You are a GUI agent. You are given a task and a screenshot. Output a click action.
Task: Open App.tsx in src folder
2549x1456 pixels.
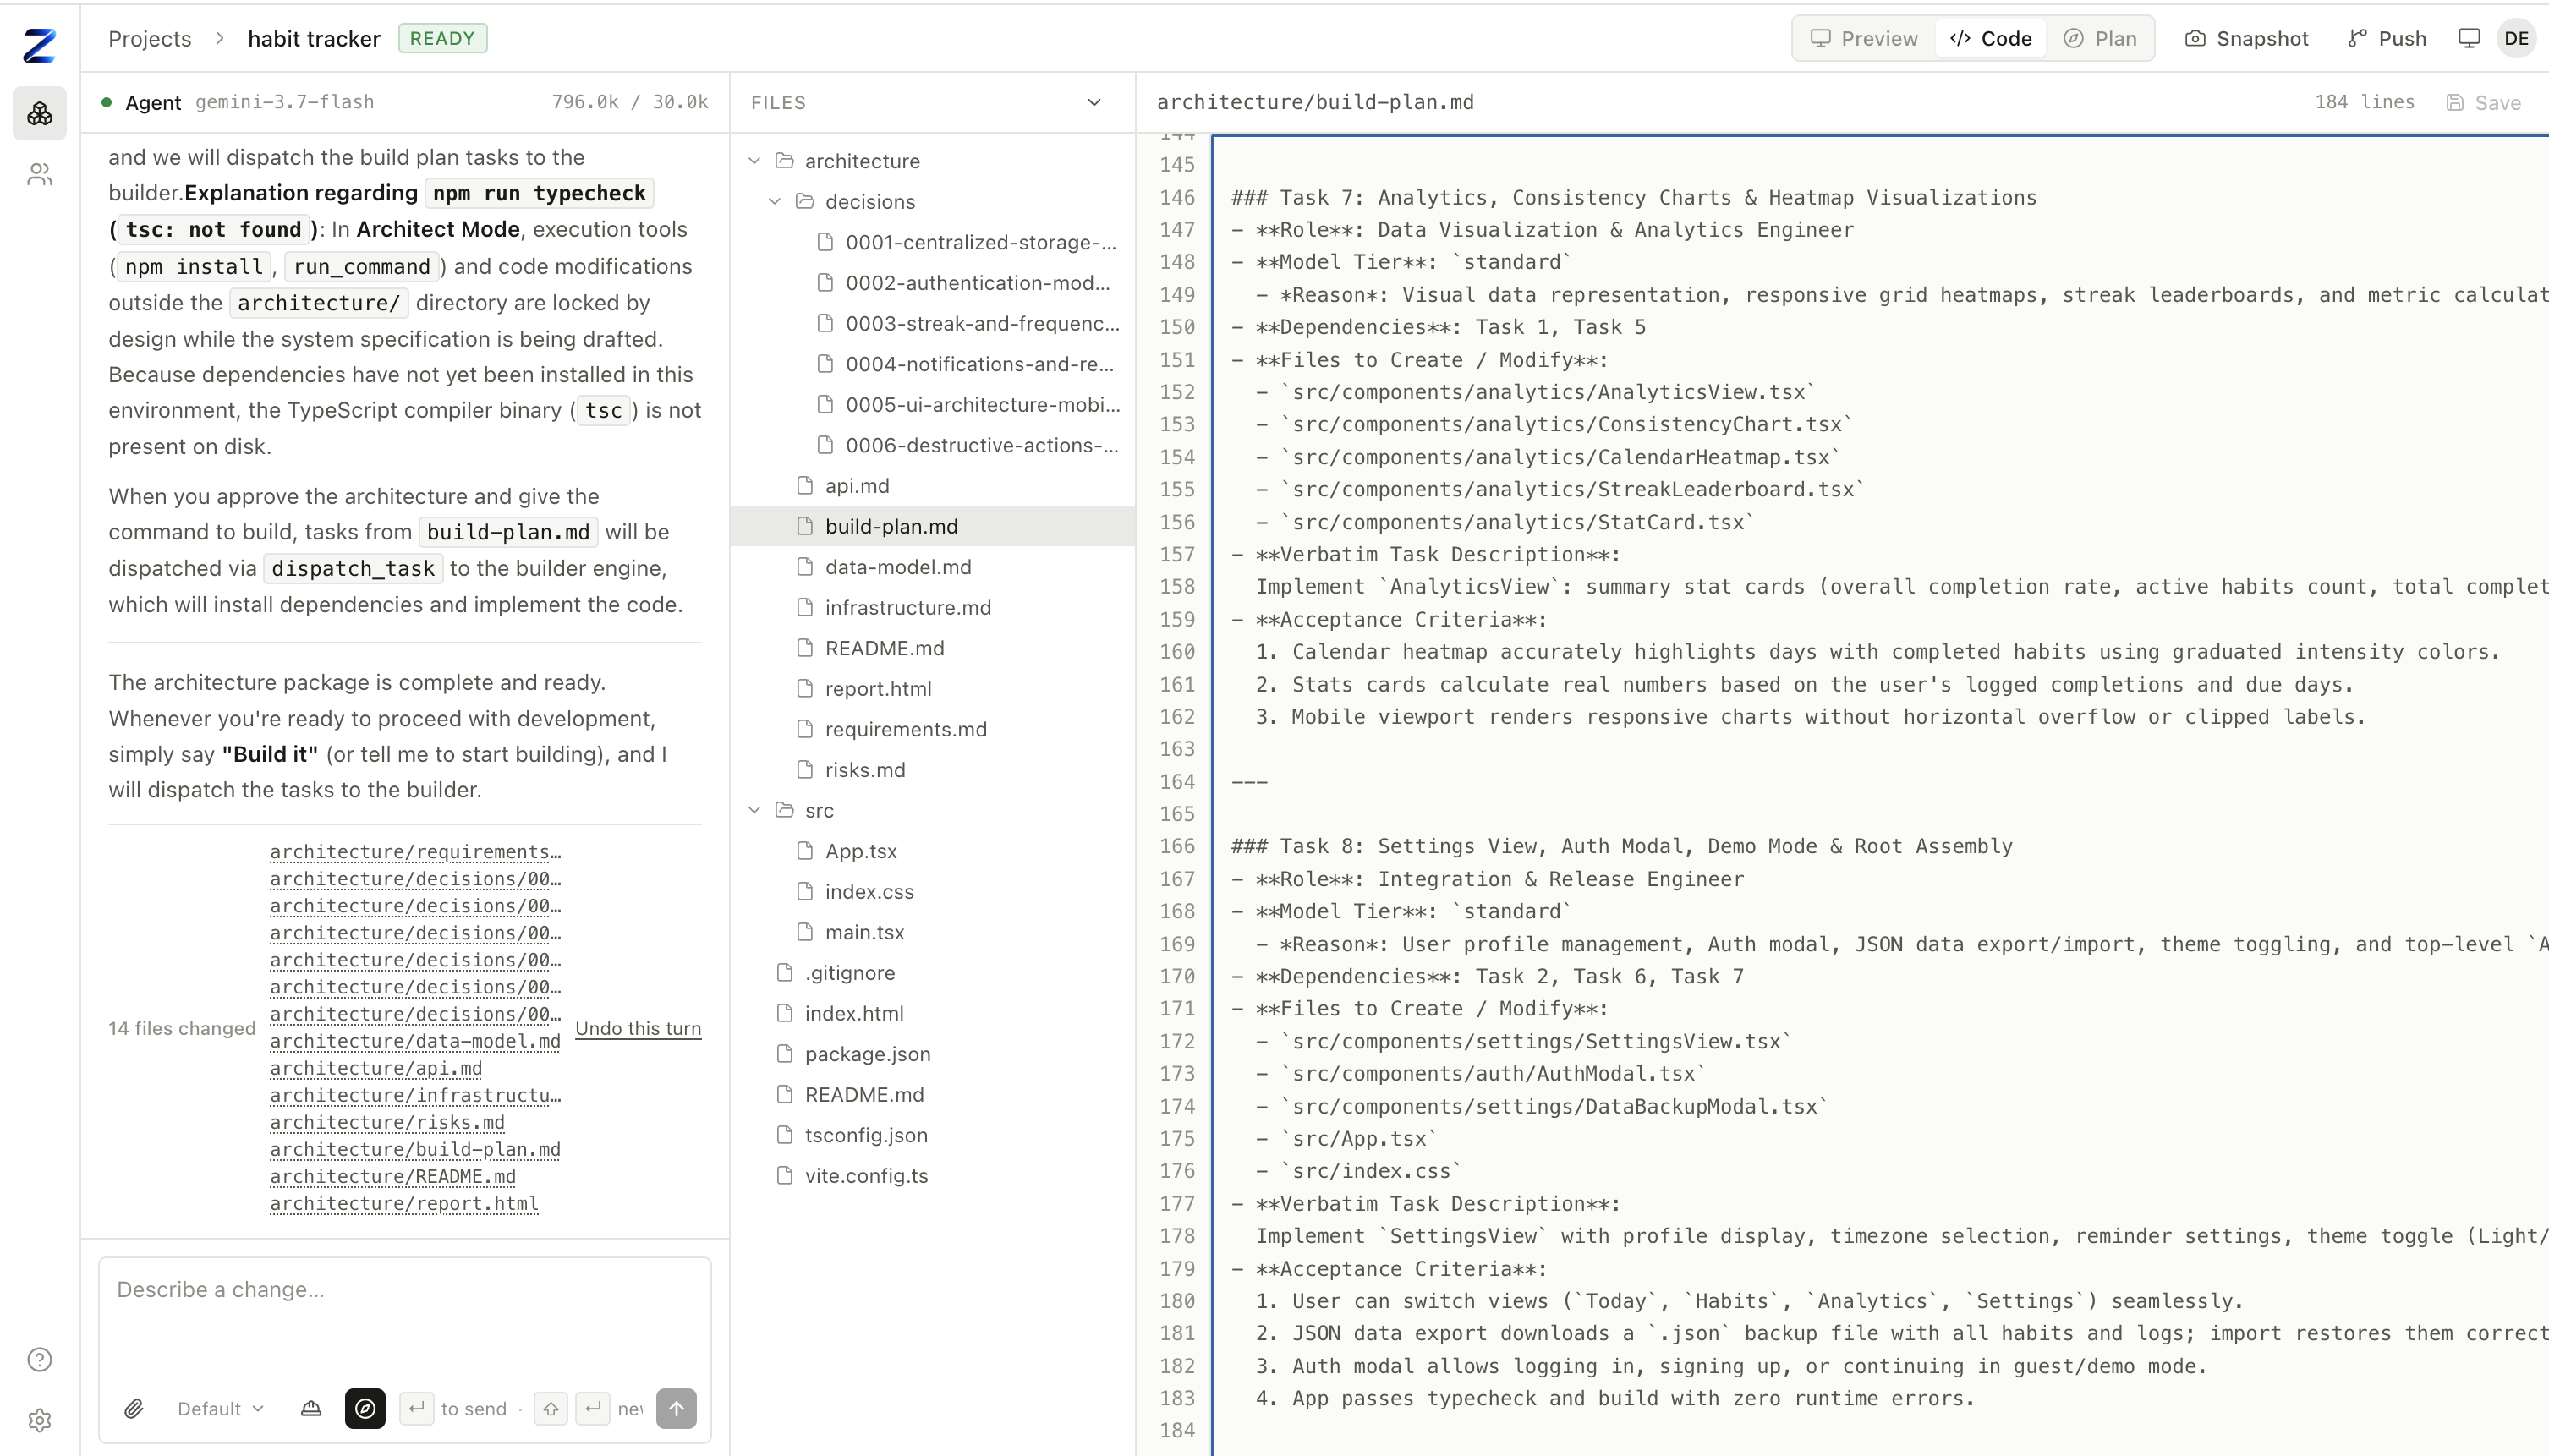click(933, 851)
